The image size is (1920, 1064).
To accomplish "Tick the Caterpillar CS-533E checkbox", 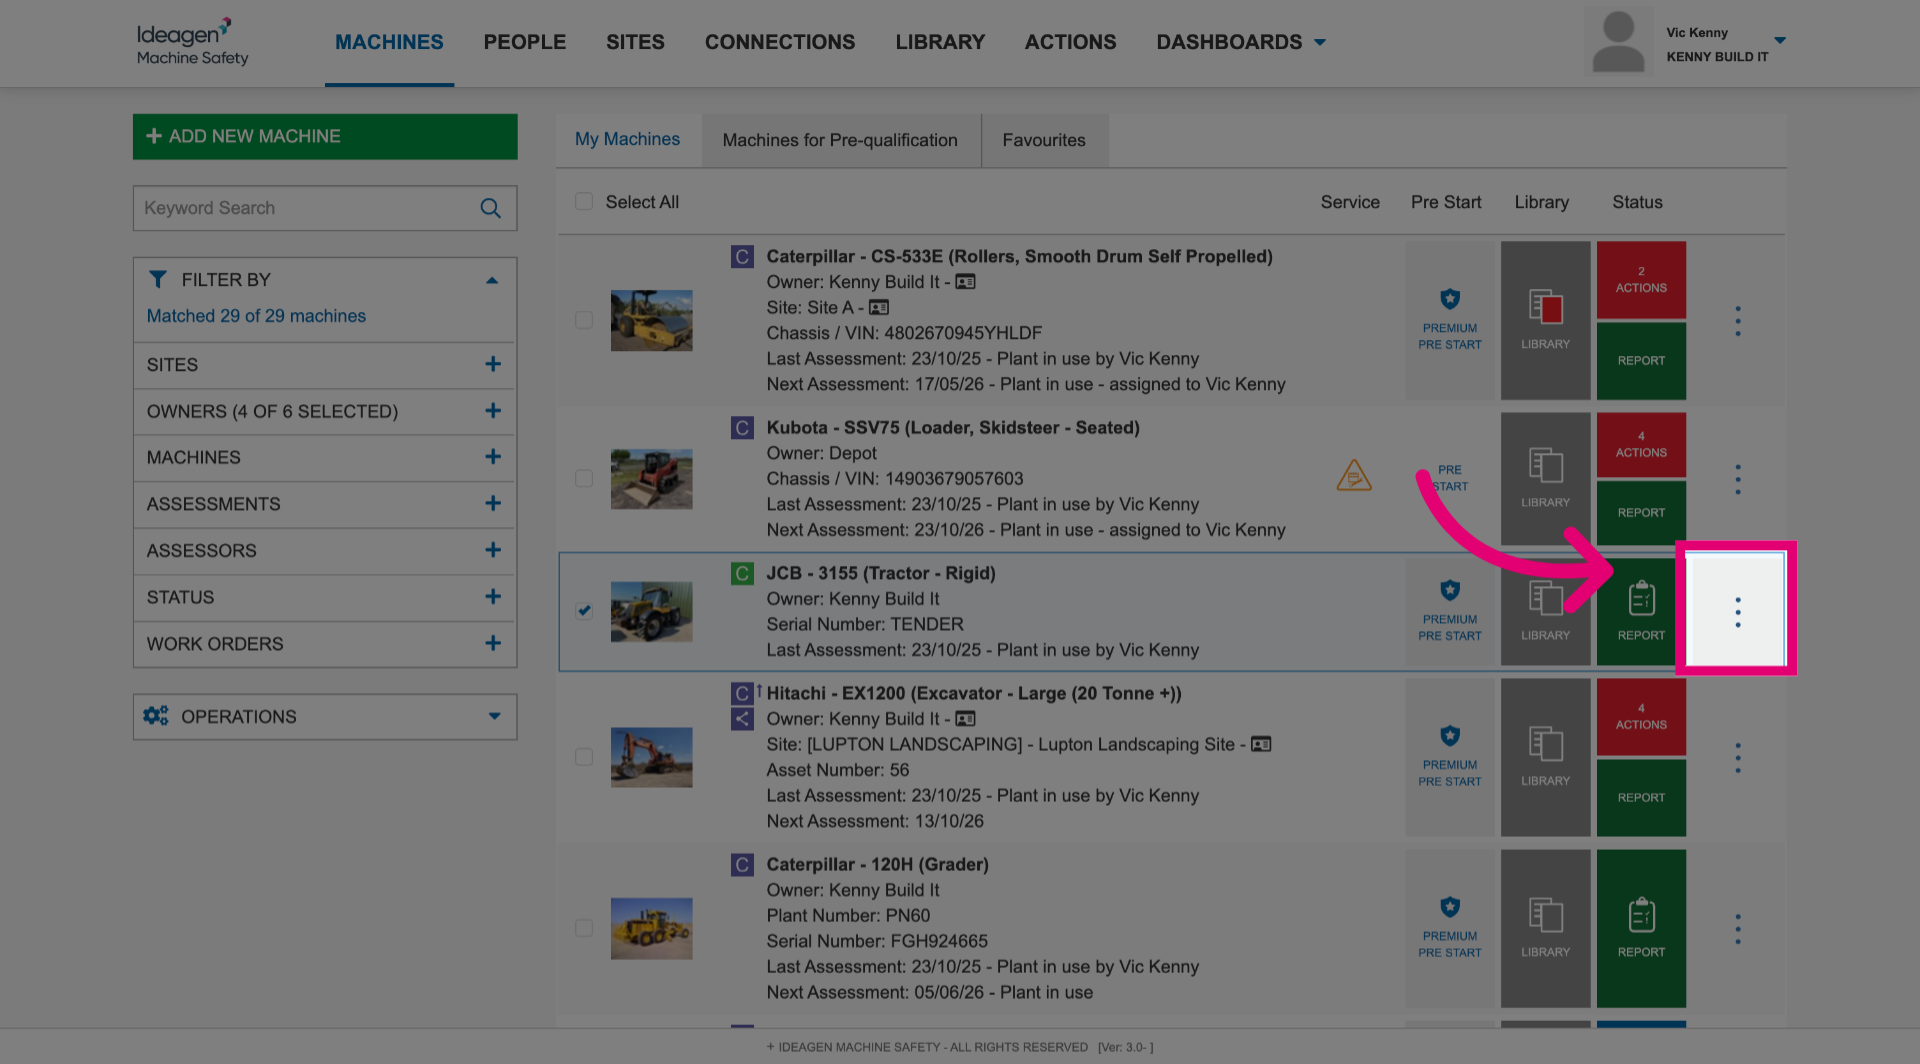I will 584,320.
